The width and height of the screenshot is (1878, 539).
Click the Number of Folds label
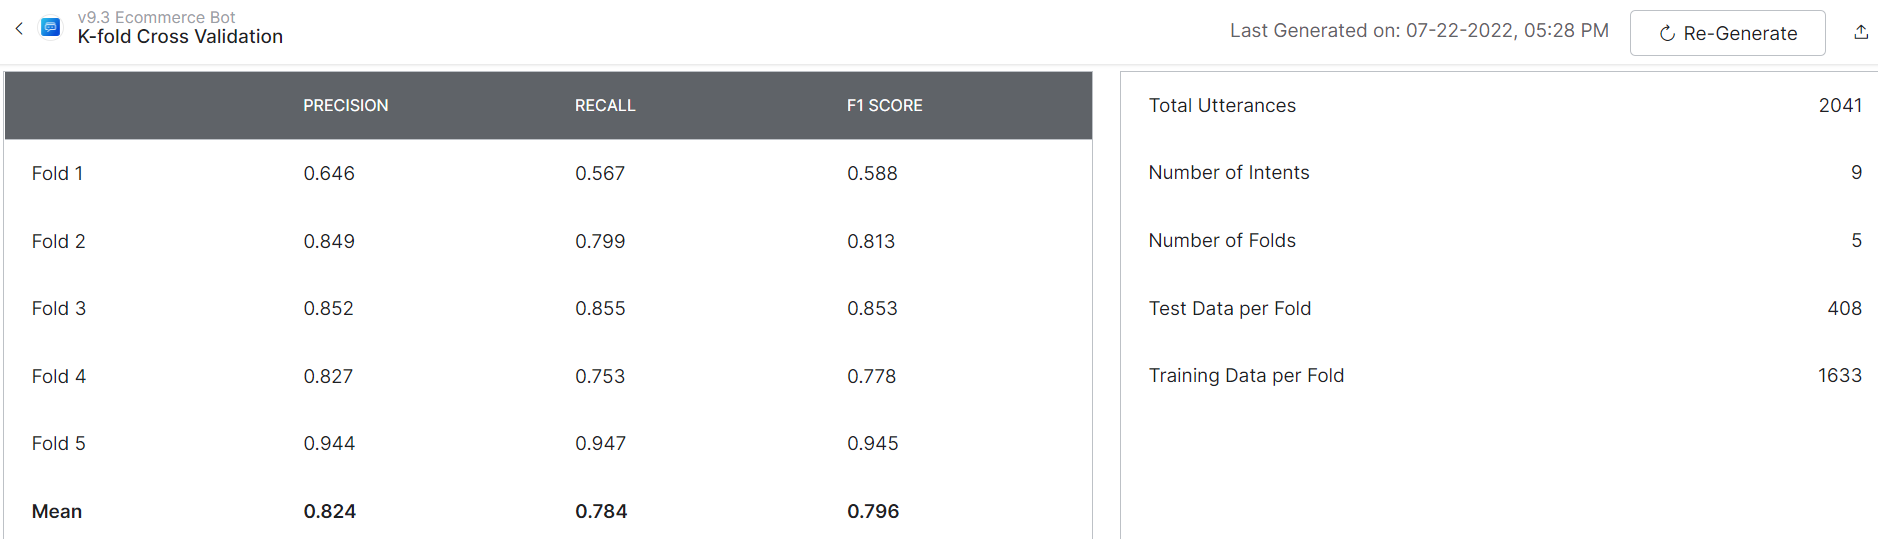click(1221, 241)
